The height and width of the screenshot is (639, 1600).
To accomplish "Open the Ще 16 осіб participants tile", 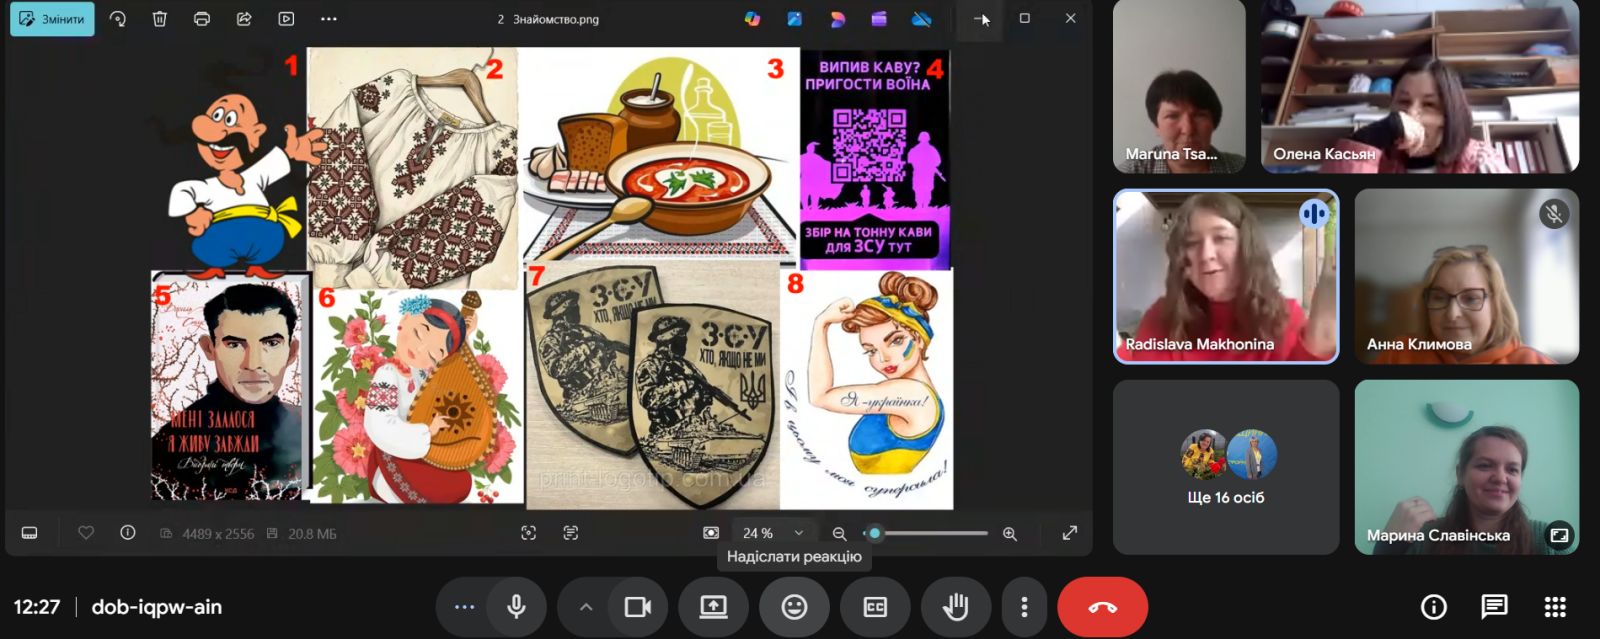I will pos(1225,467).
